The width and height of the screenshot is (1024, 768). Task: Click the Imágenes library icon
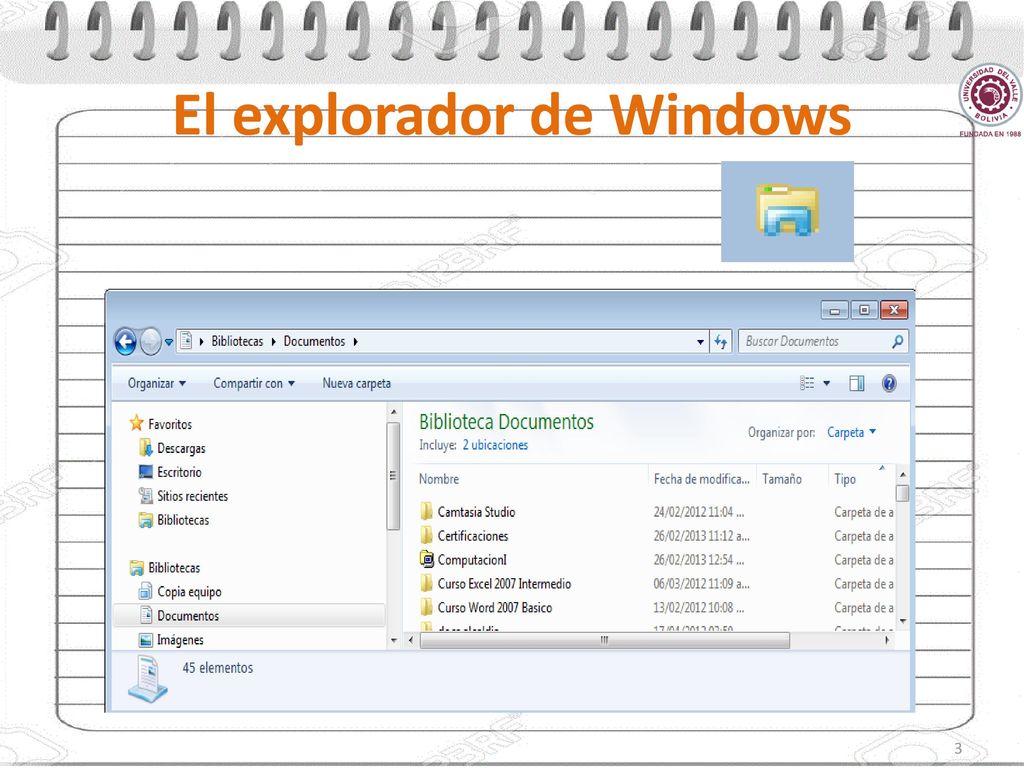coord(146,640)
